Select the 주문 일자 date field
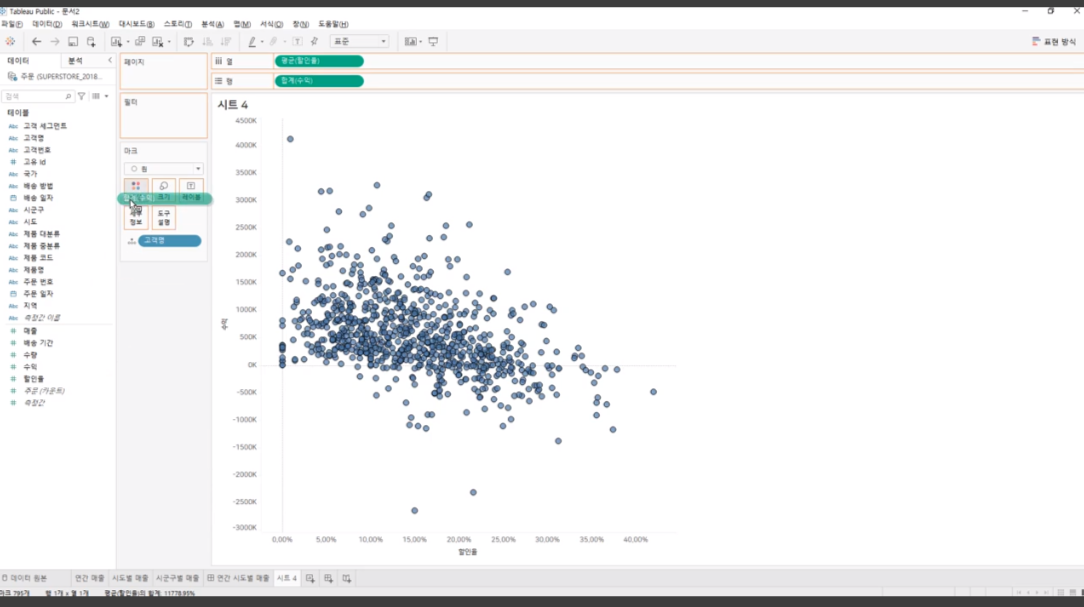The image size is (1084, 607). 38,294
